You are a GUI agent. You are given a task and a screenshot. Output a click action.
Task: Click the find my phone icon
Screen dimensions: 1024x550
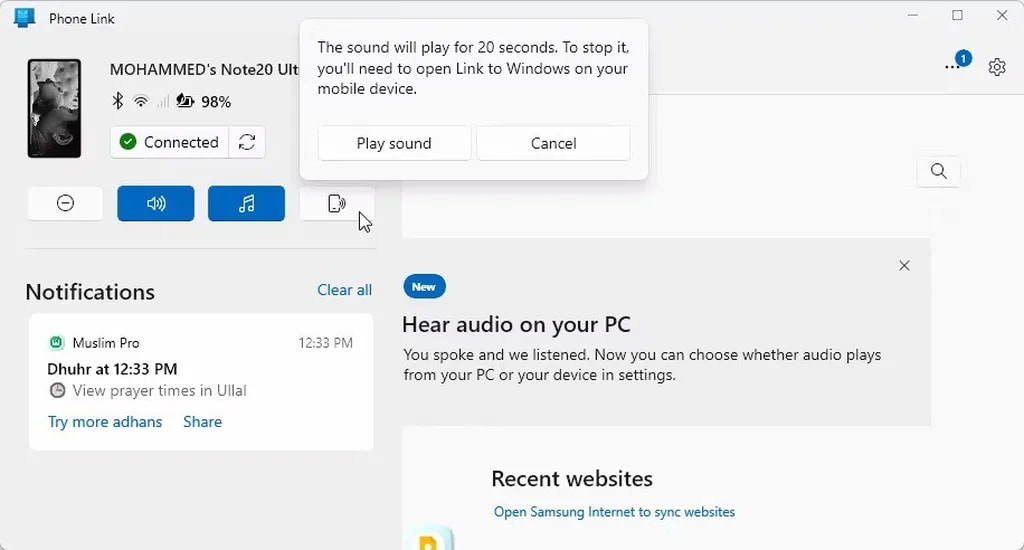pyautogui.click(x=337, y=203)
